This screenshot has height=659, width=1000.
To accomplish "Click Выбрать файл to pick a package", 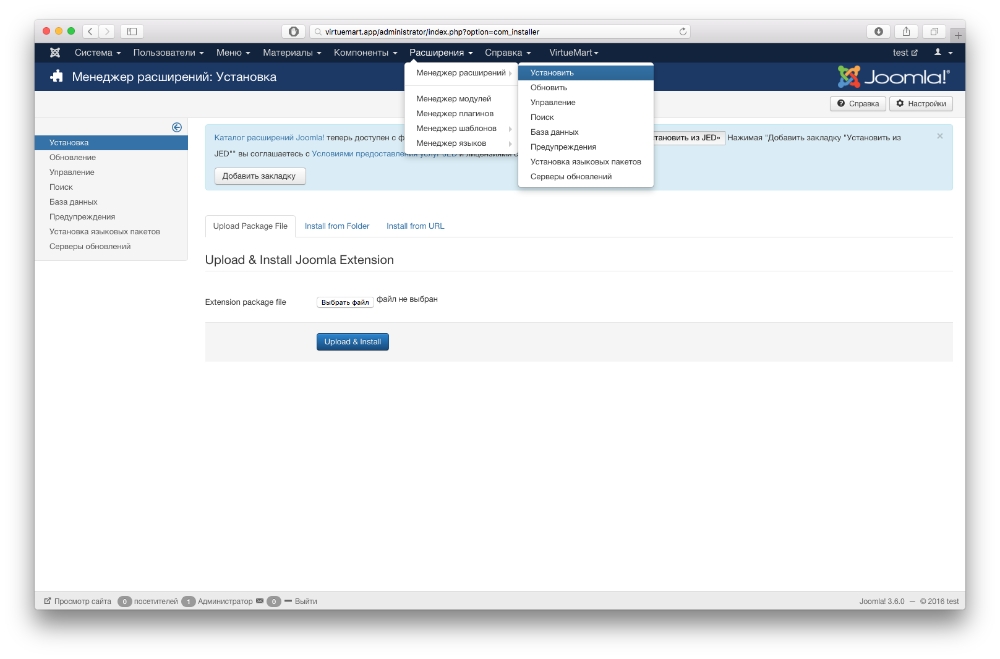I will click(345, 302).
